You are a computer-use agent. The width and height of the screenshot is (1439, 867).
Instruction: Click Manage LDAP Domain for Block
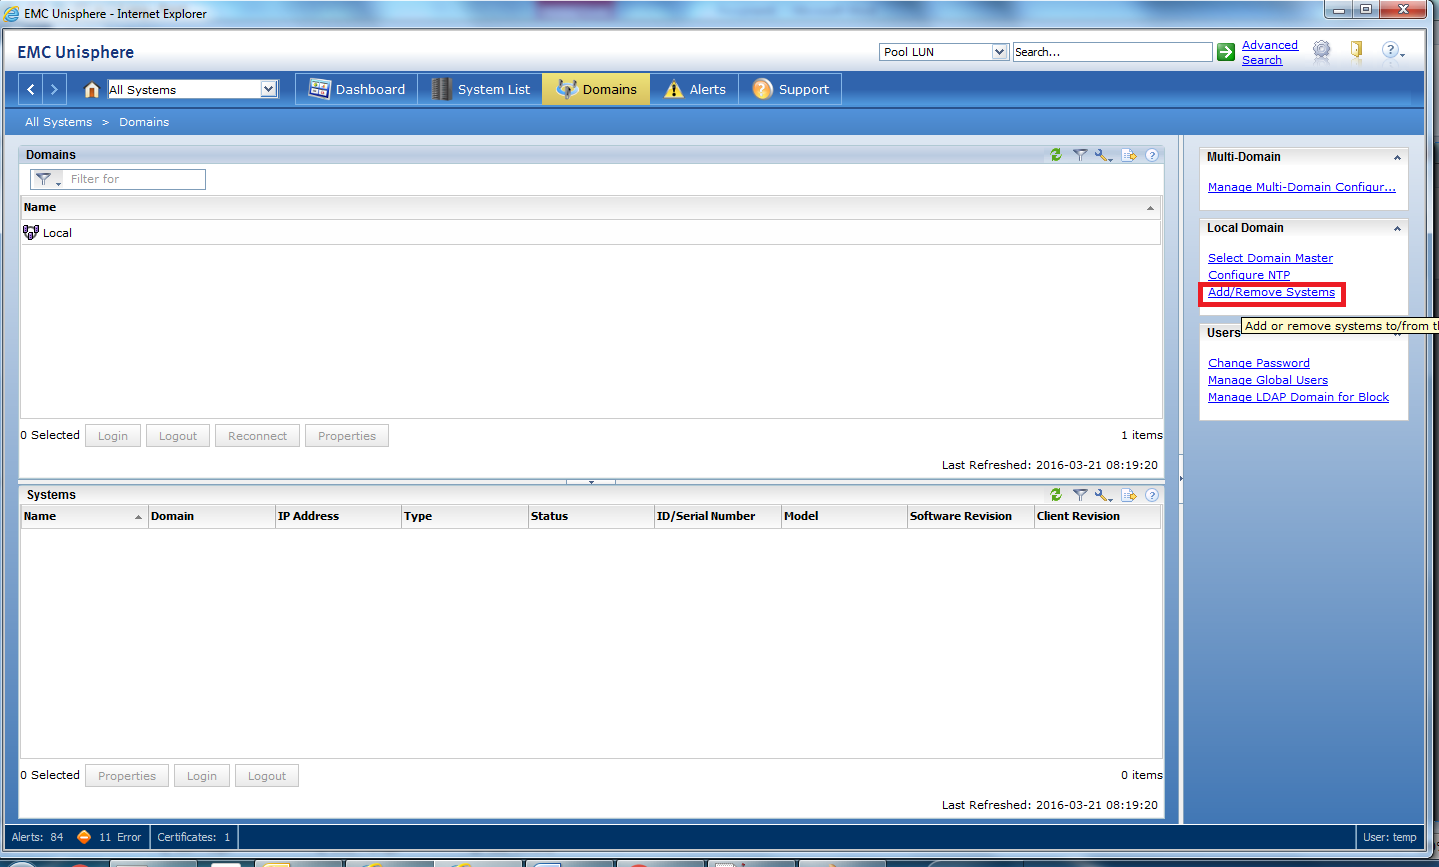point(1298,397)
